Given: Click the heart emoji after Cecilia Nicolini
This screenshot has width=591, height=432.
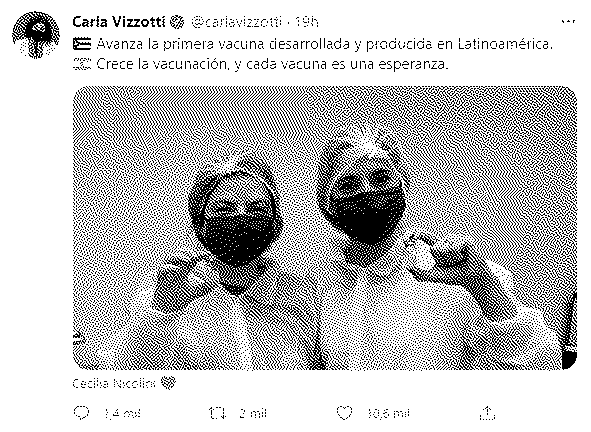Looking at the screenshot, I should (168, 384).
